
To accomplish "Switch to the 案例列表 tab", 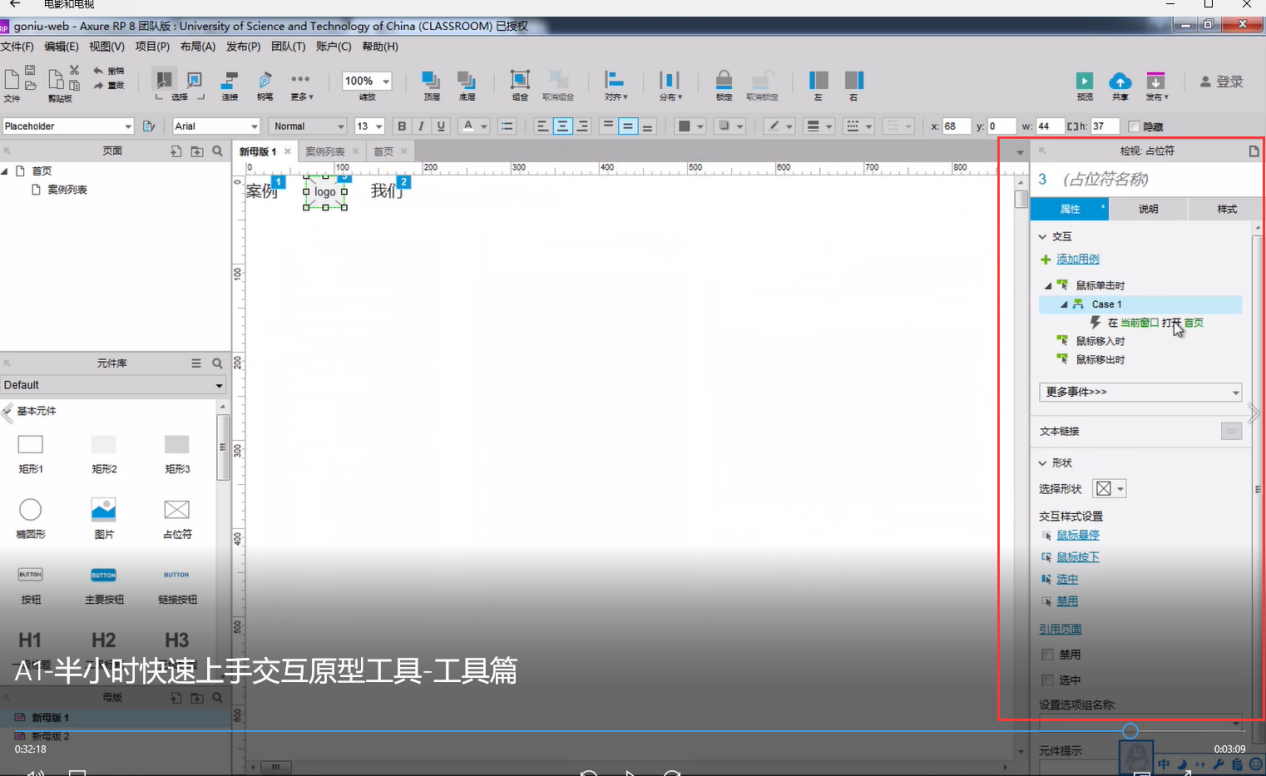I will (325, 151).
